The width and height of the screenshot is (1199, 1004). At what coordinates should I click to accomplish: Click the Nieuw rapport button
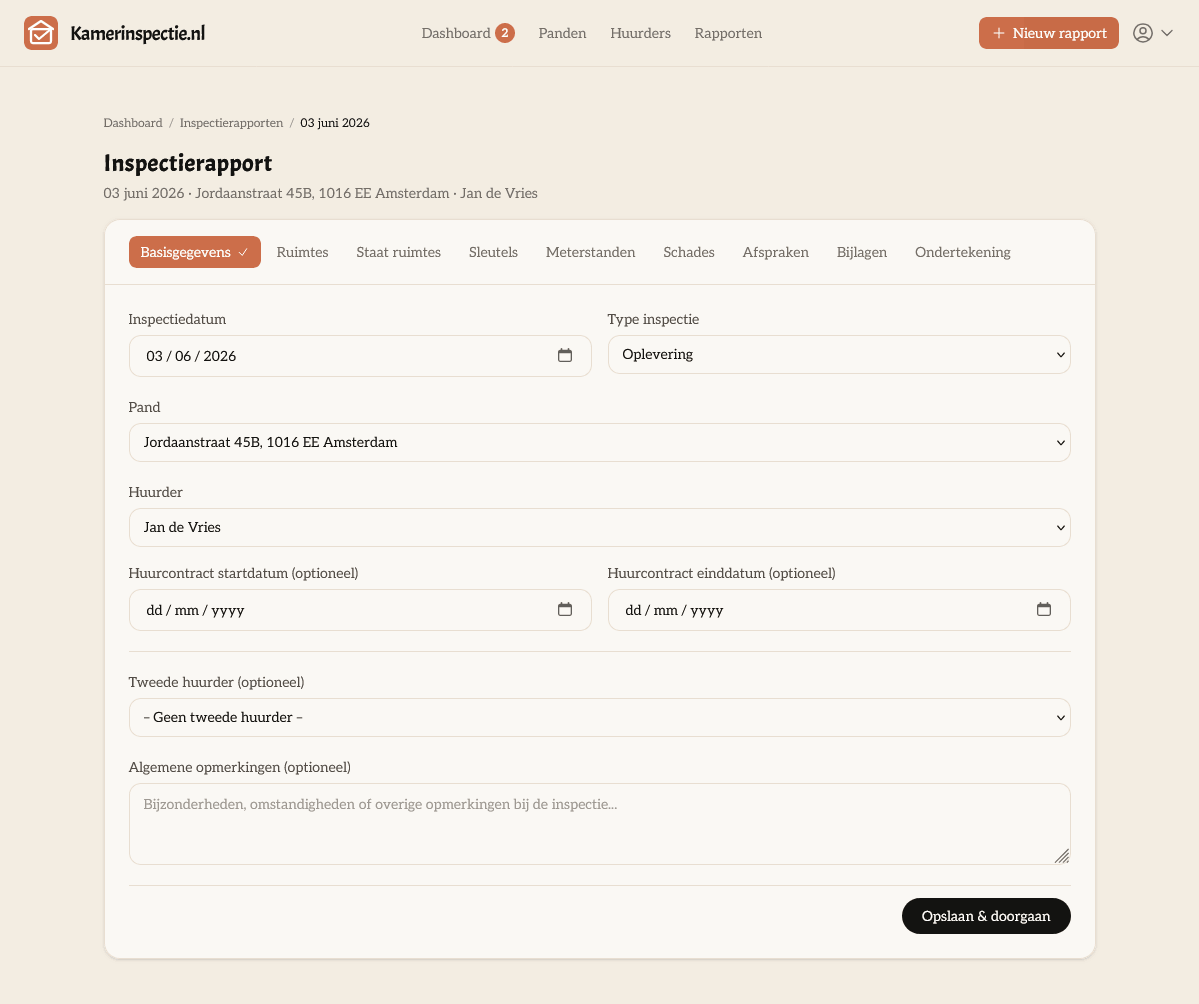[1048, 33]
